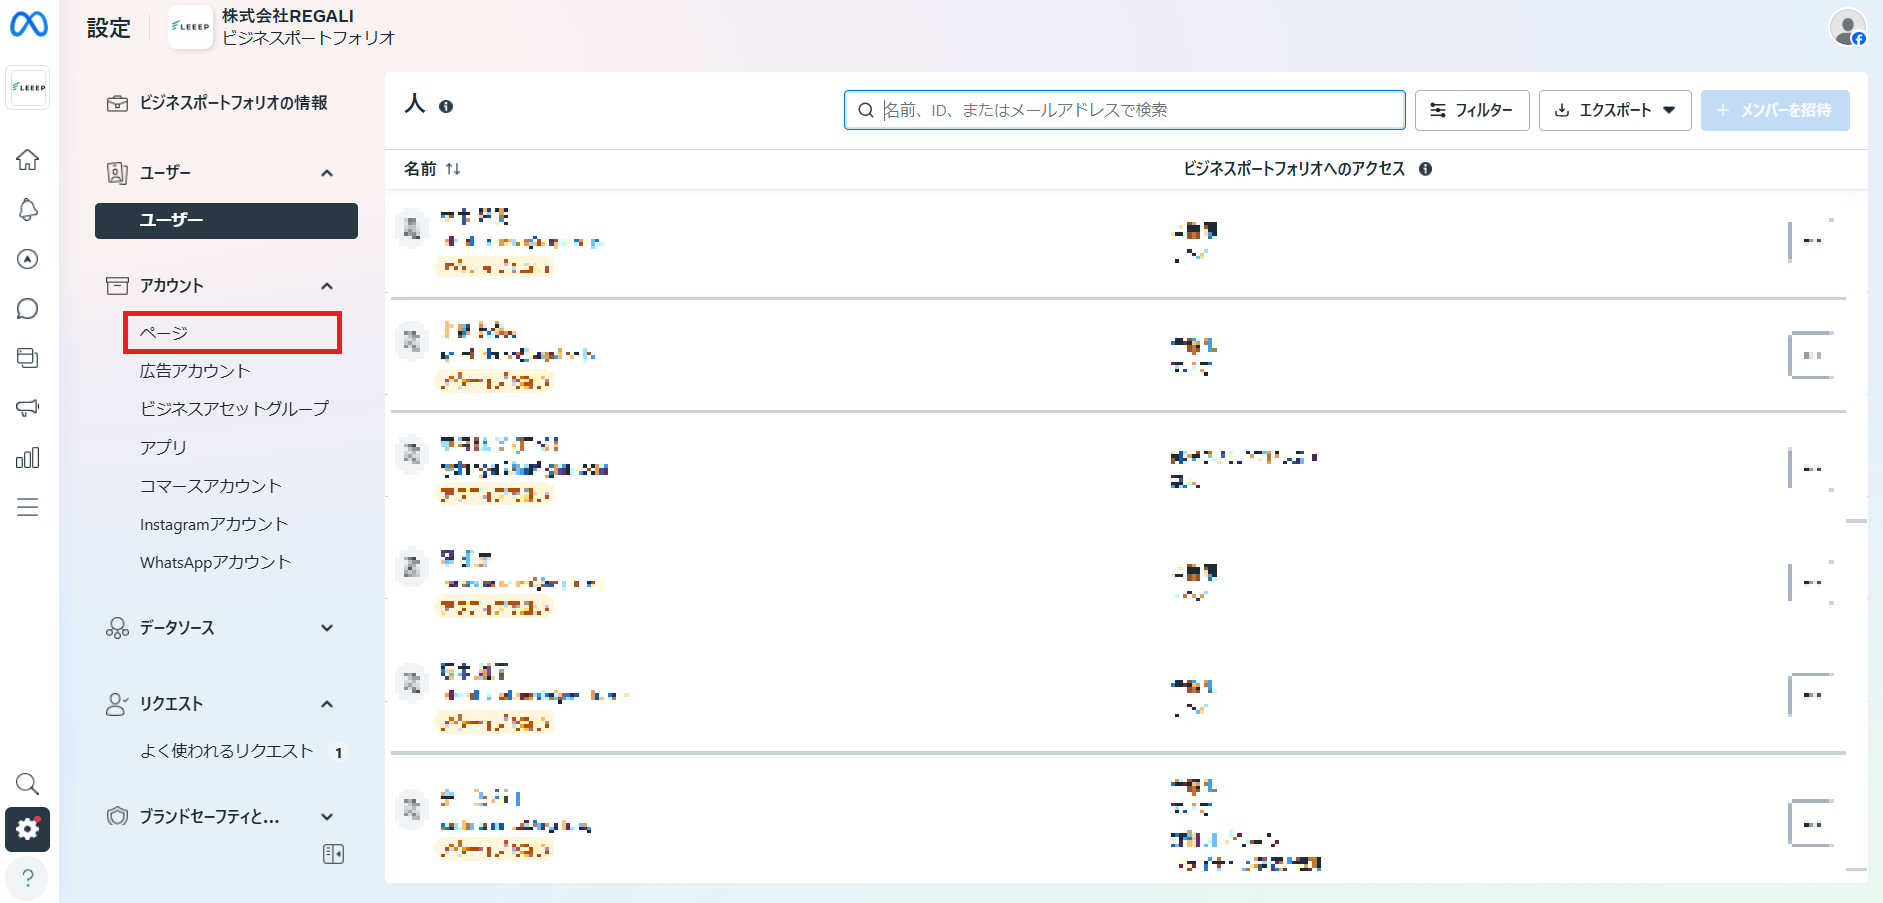The image size is (1883, 903).
Task: Toggle sidebar collapse panel icon
Action: coord(334,854)
